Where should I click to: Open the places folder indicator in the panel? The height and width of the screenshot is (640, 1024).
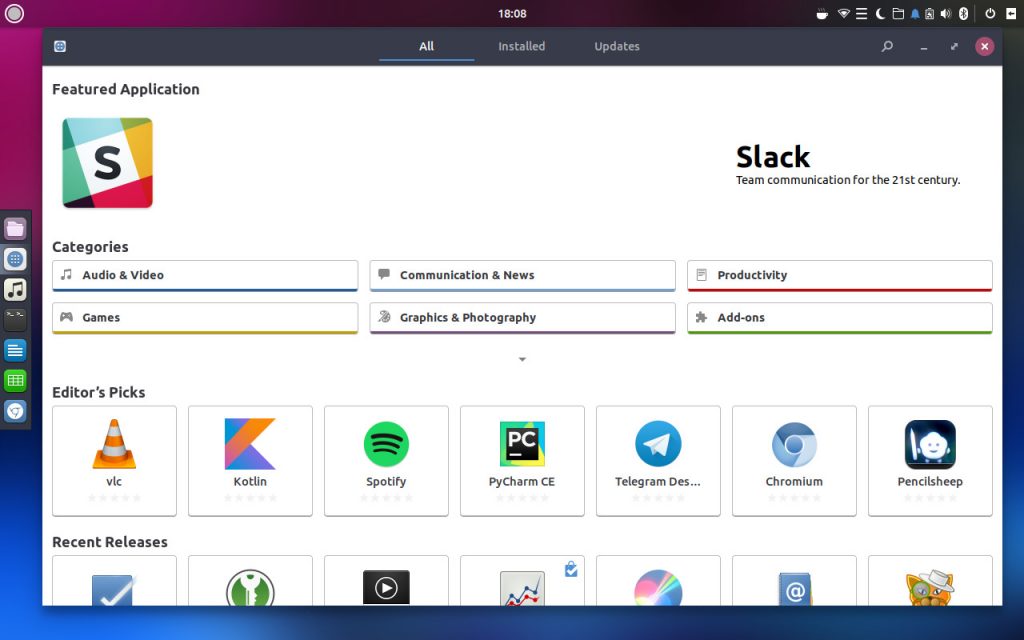(x=898, y=14)
